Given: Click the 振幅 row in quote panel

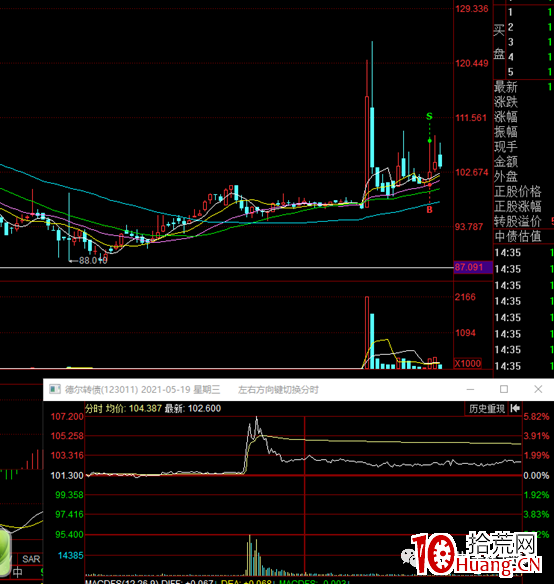Looking at the screenshot, I should [x=523, y=132].
